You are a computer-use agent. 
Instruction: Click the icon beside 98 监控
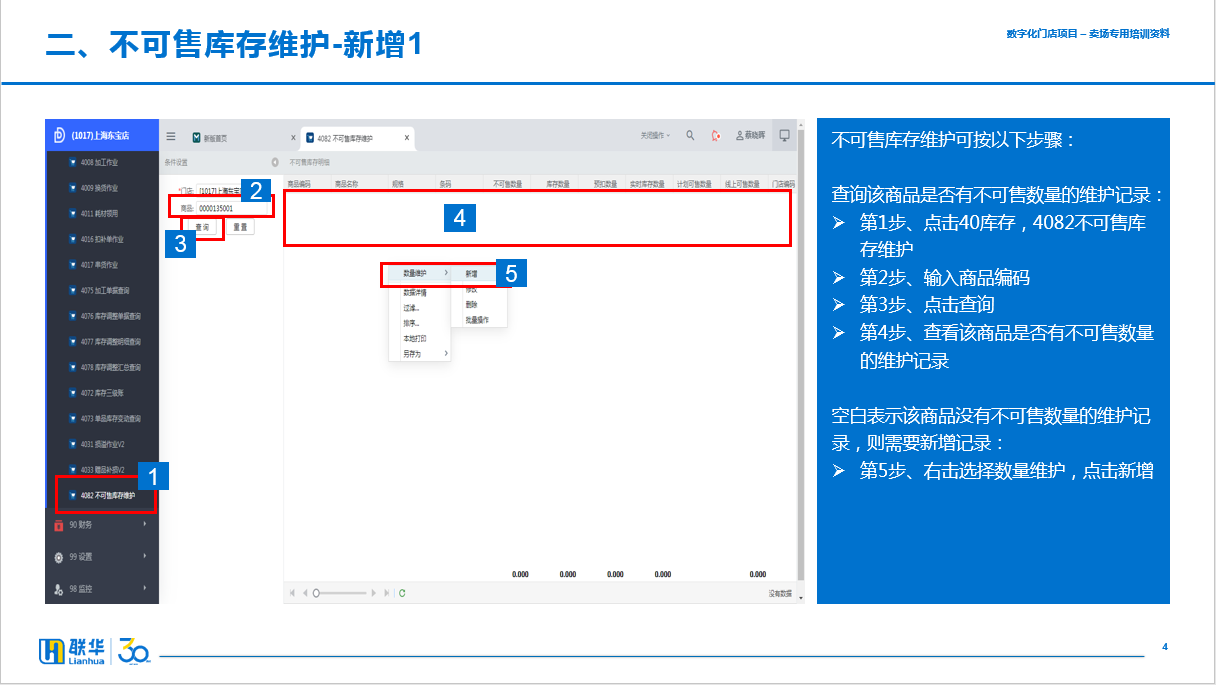59,589
